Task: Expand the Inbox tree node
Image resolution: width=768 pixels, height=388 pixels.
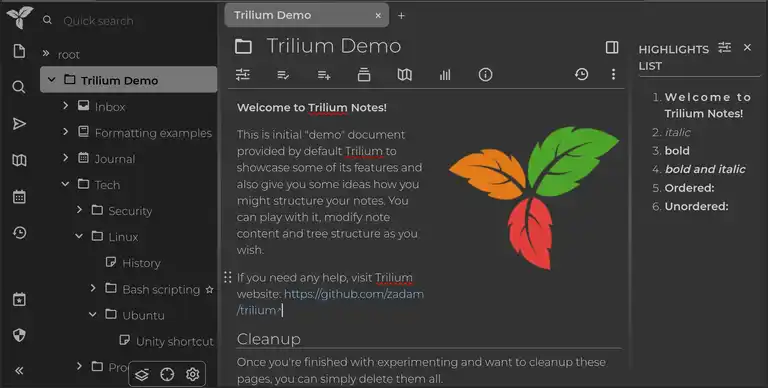Action: [65, 105]
